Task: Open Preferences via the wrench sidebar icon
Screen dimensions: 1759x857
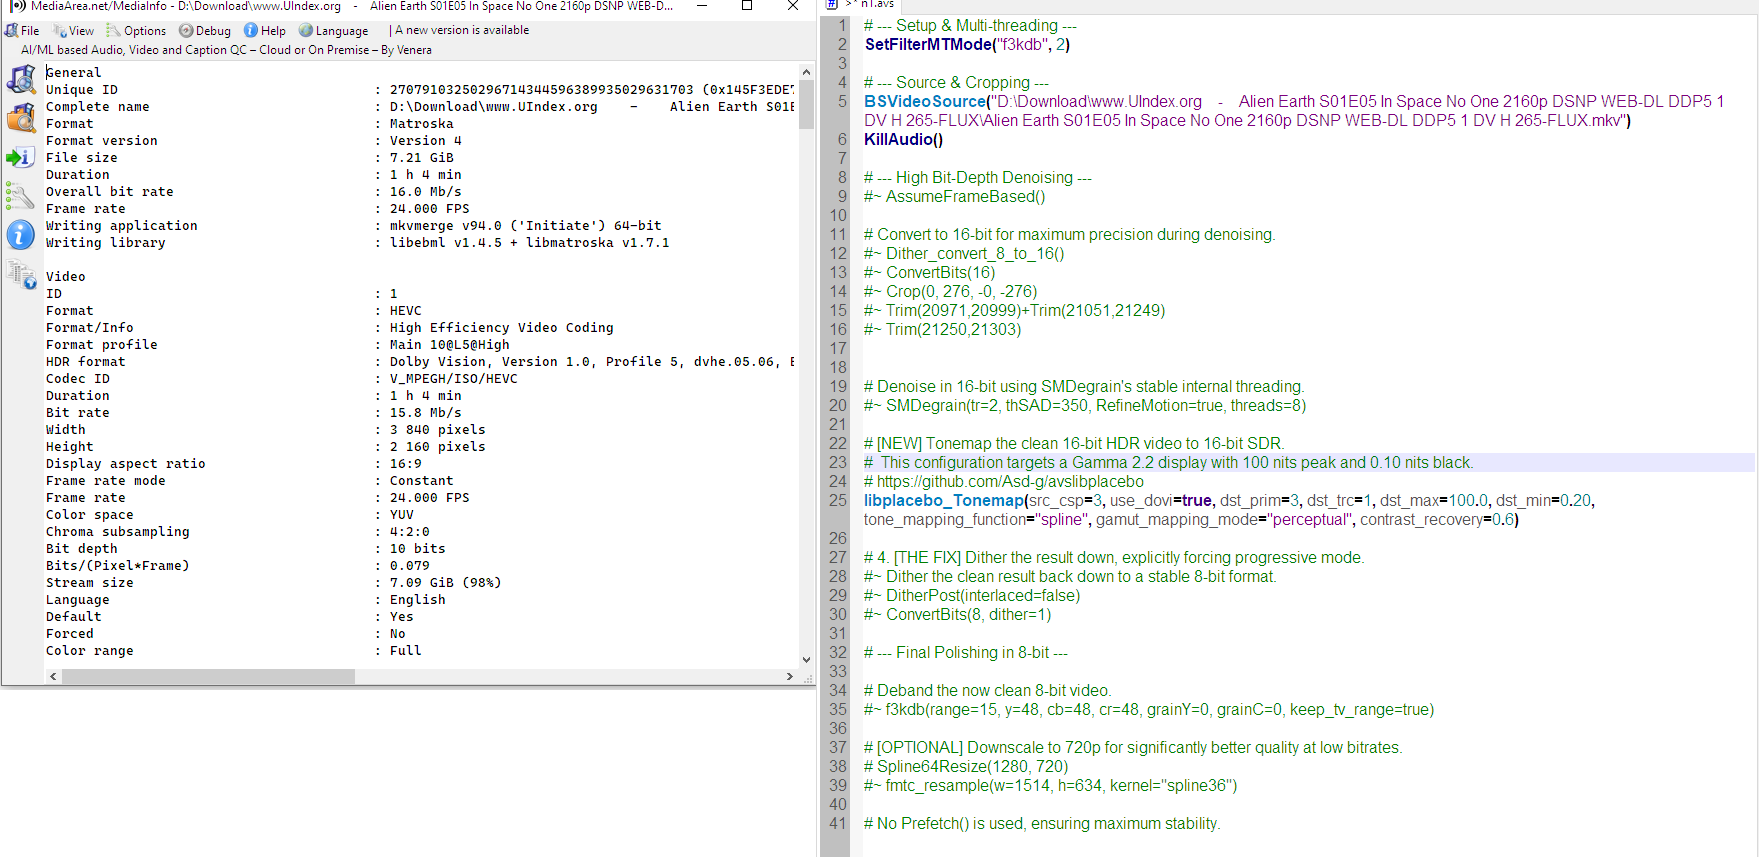Action: click(x=21, y=196)
